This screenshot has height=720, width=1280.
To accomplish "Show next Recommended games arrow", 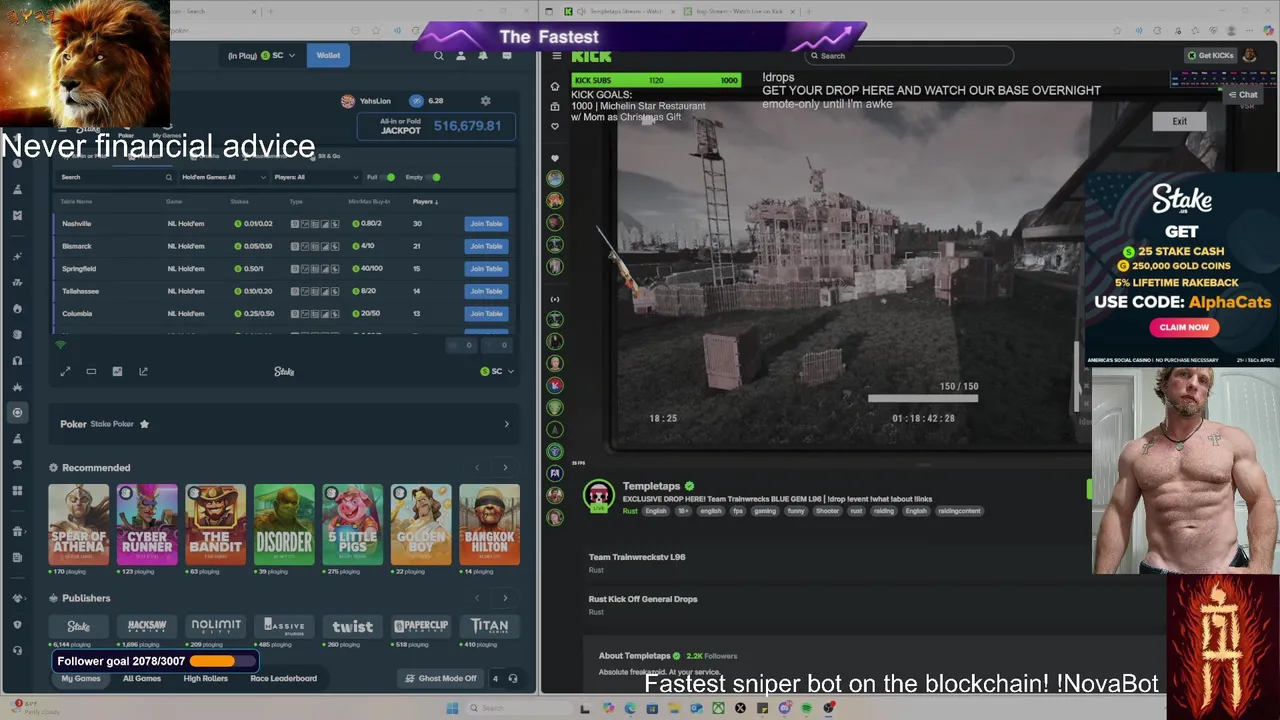I will coord(505,468).
